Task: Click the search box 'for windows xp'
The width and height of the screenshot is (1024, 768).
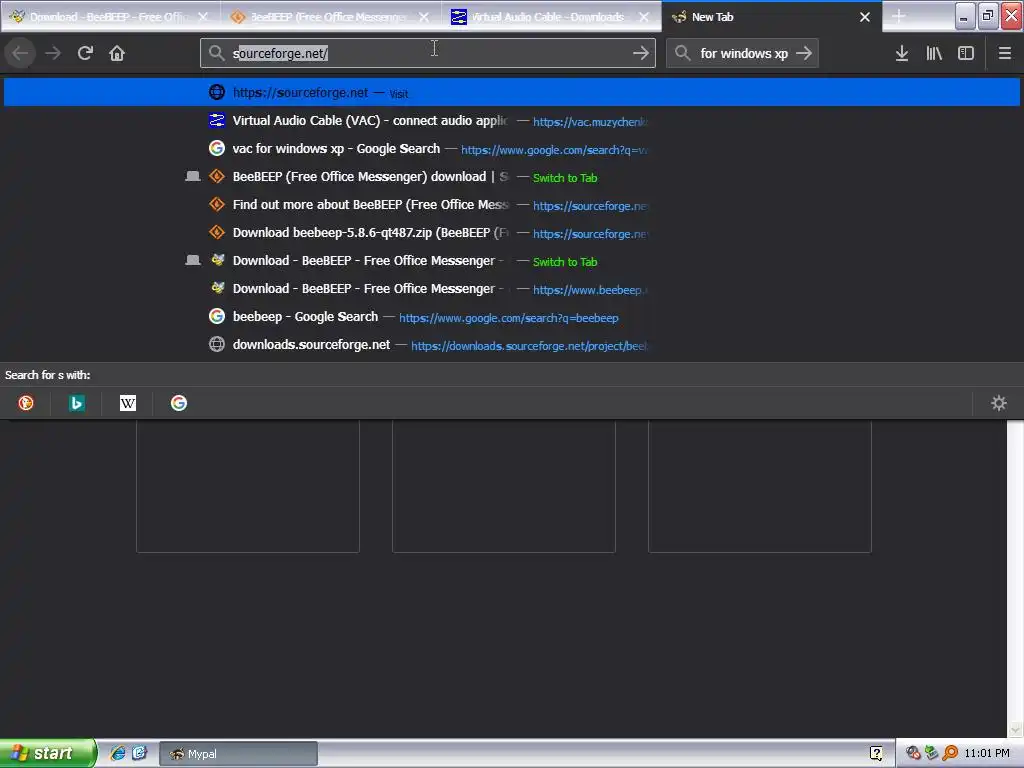Action: pos(743,53)
